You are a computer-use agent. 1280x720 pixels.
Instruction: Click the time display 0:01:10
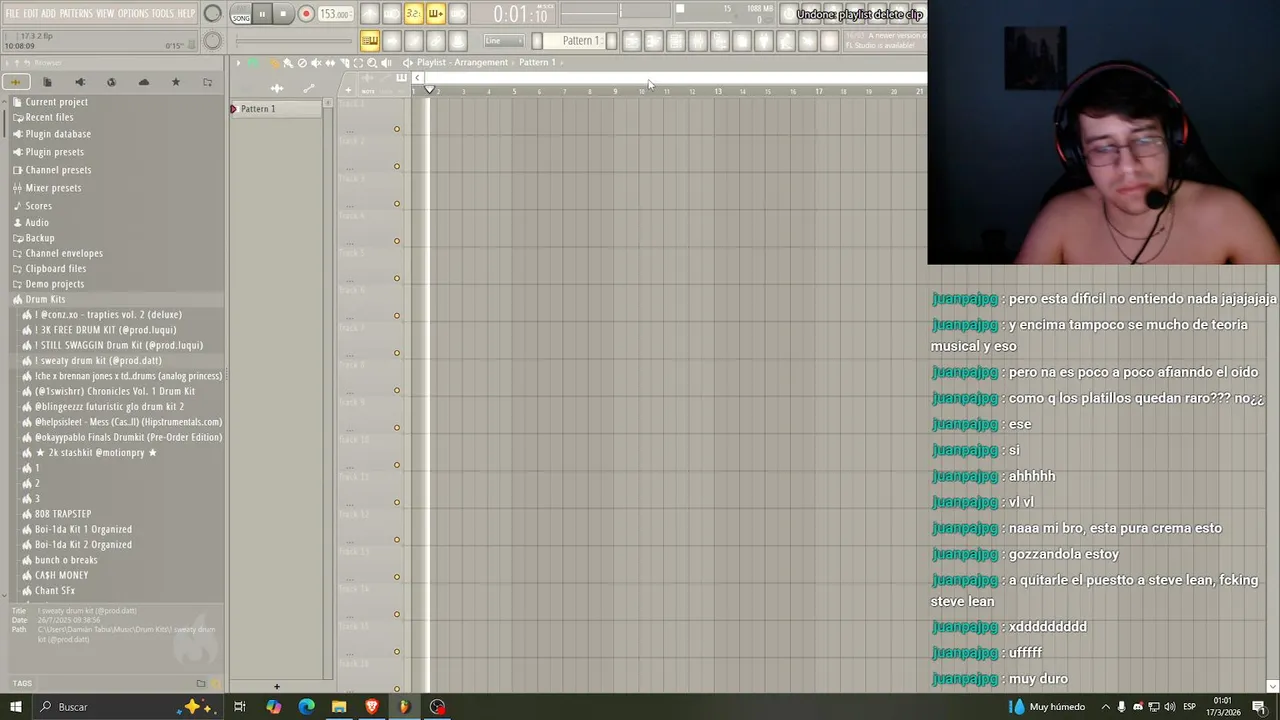(x=520, y=15)
